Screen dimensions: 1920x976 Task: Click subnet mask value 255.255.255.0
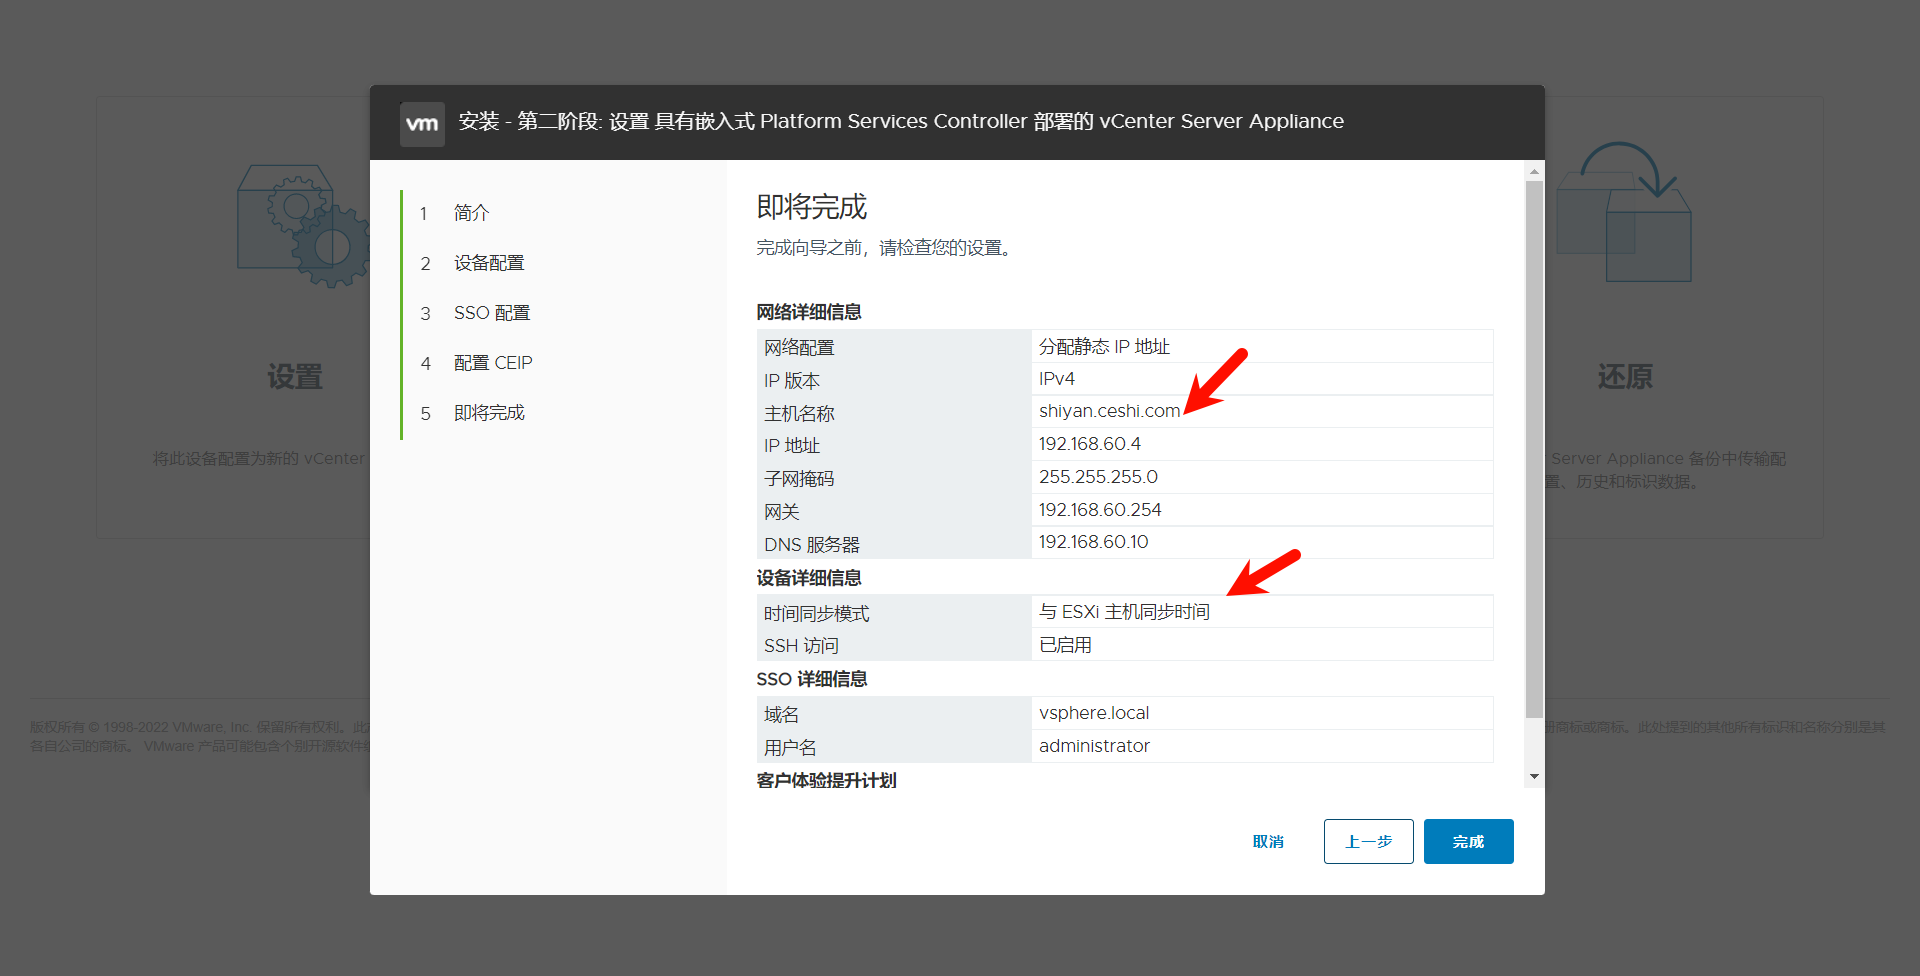click(1098, 477)
